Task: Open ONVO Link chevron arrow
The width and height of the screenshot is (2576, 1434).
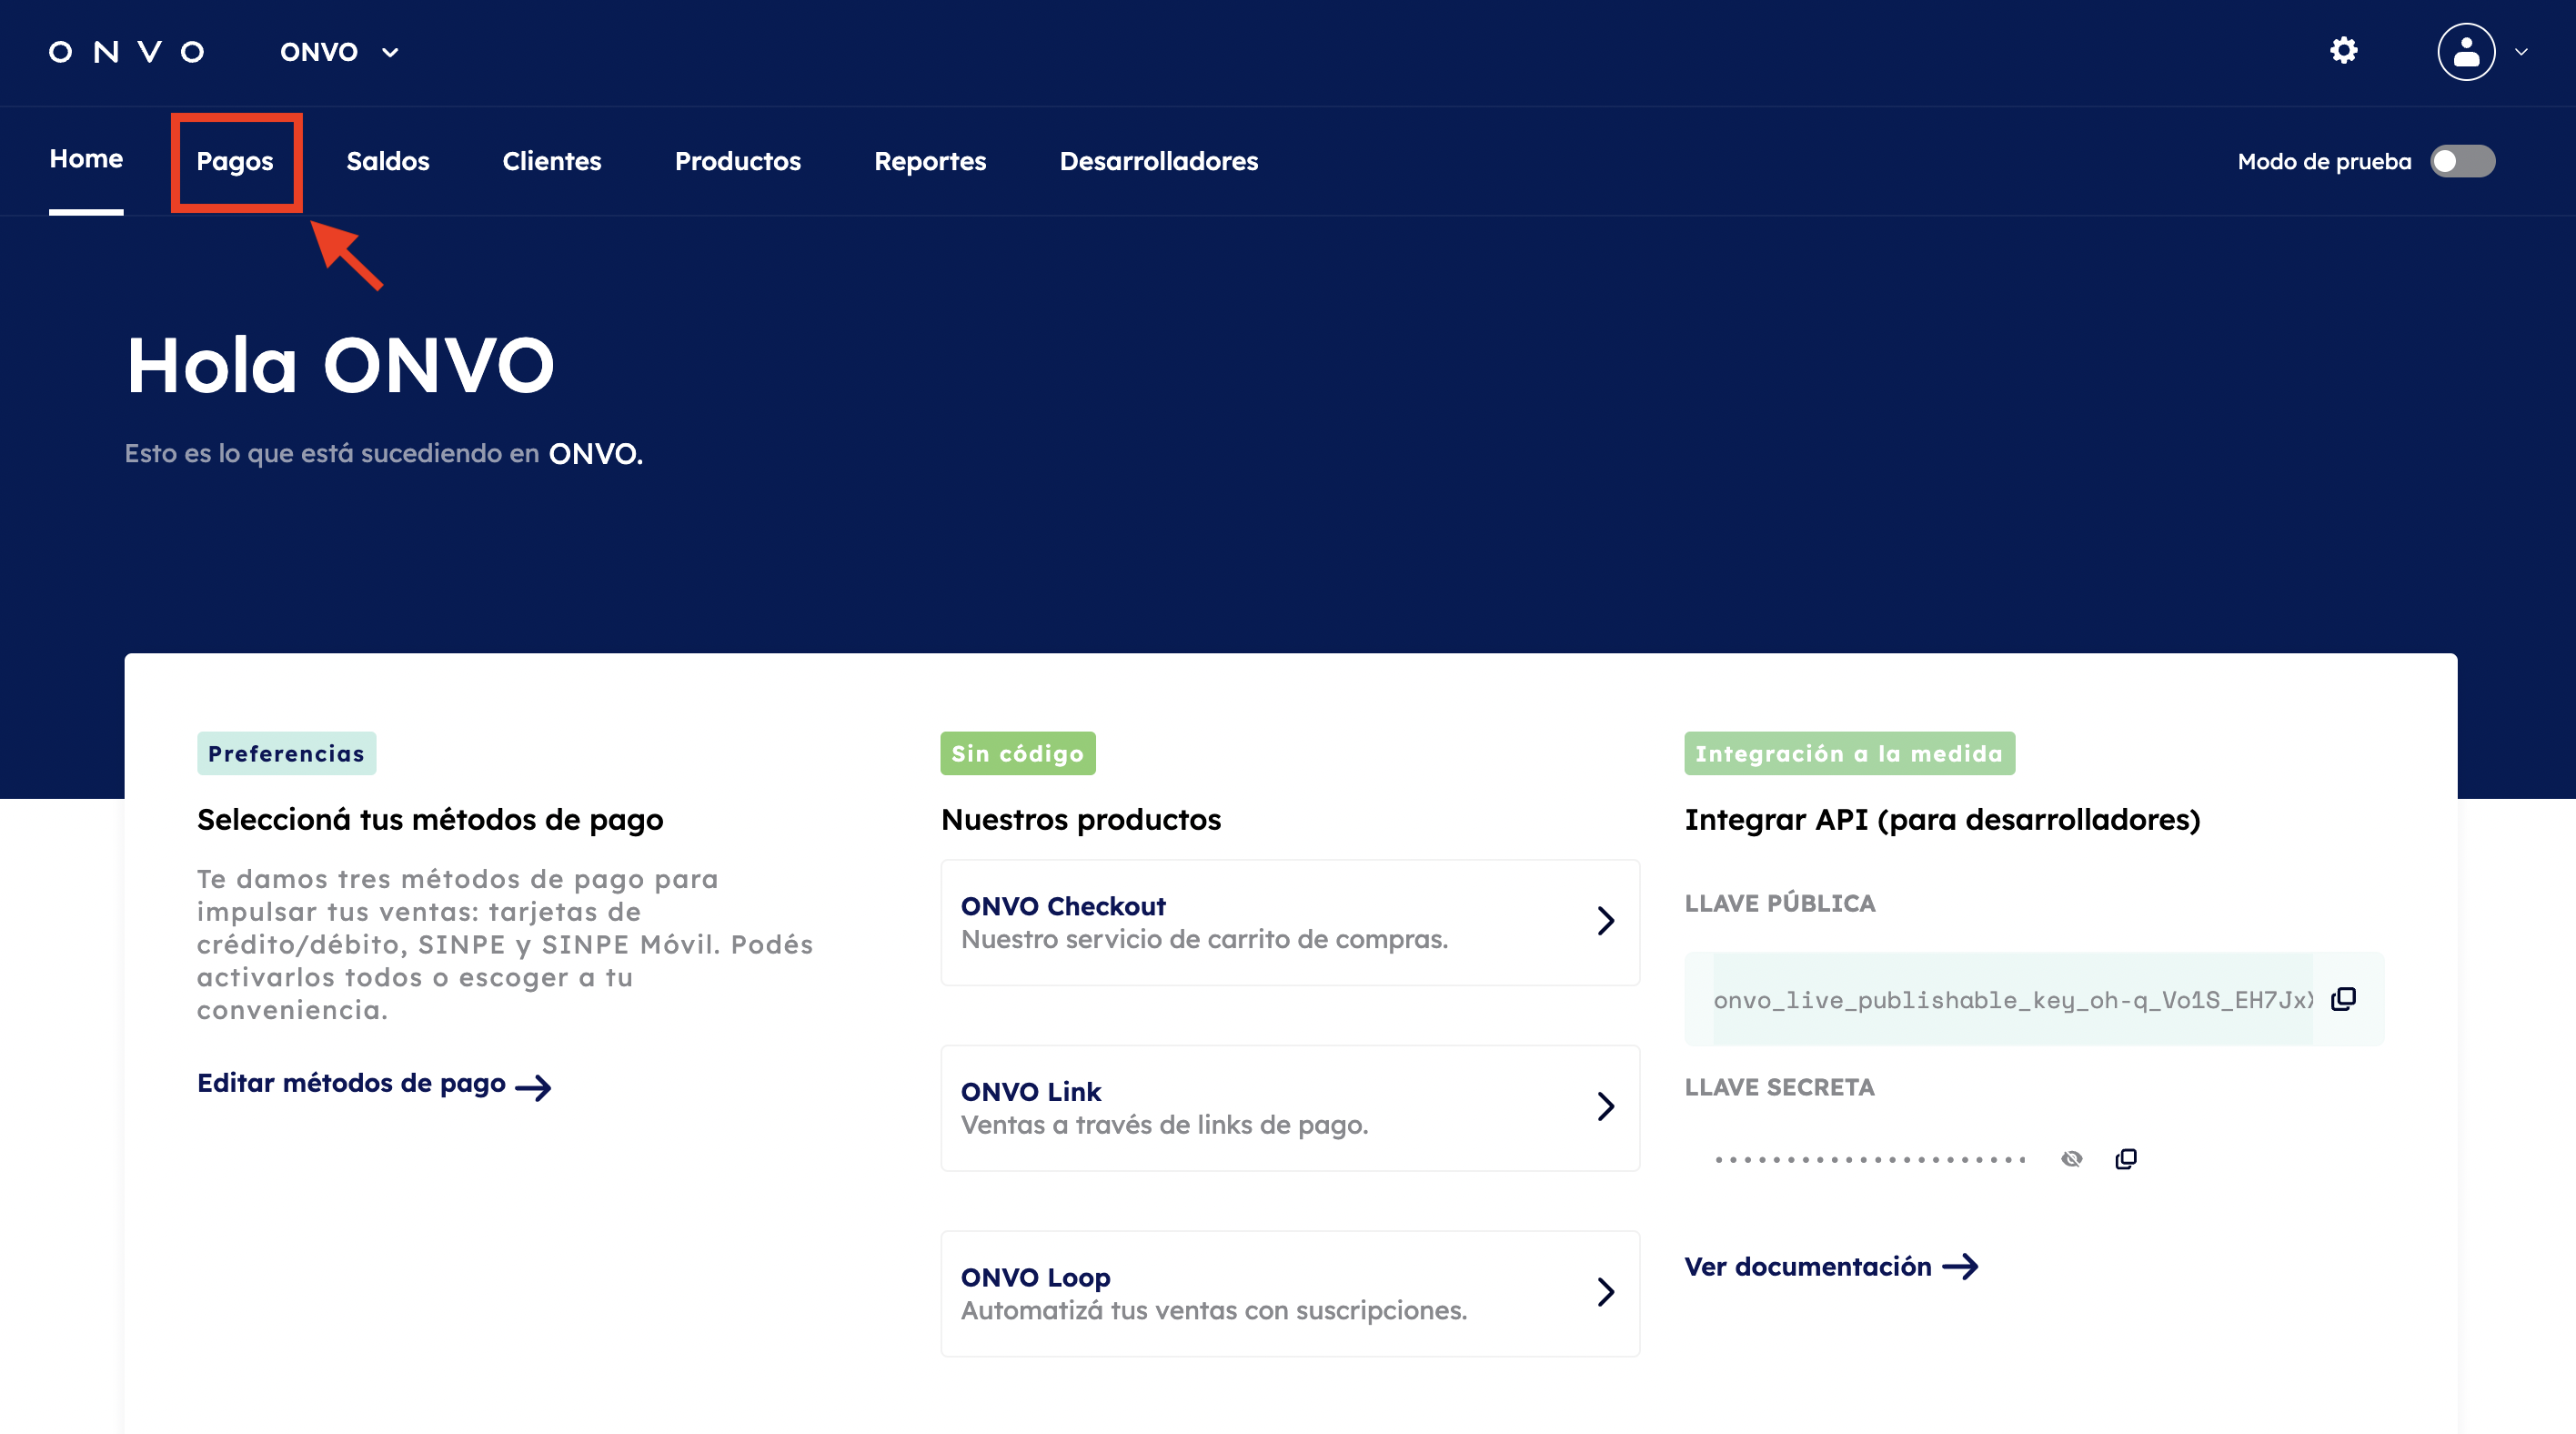Action: (x=1606, y=1106)
